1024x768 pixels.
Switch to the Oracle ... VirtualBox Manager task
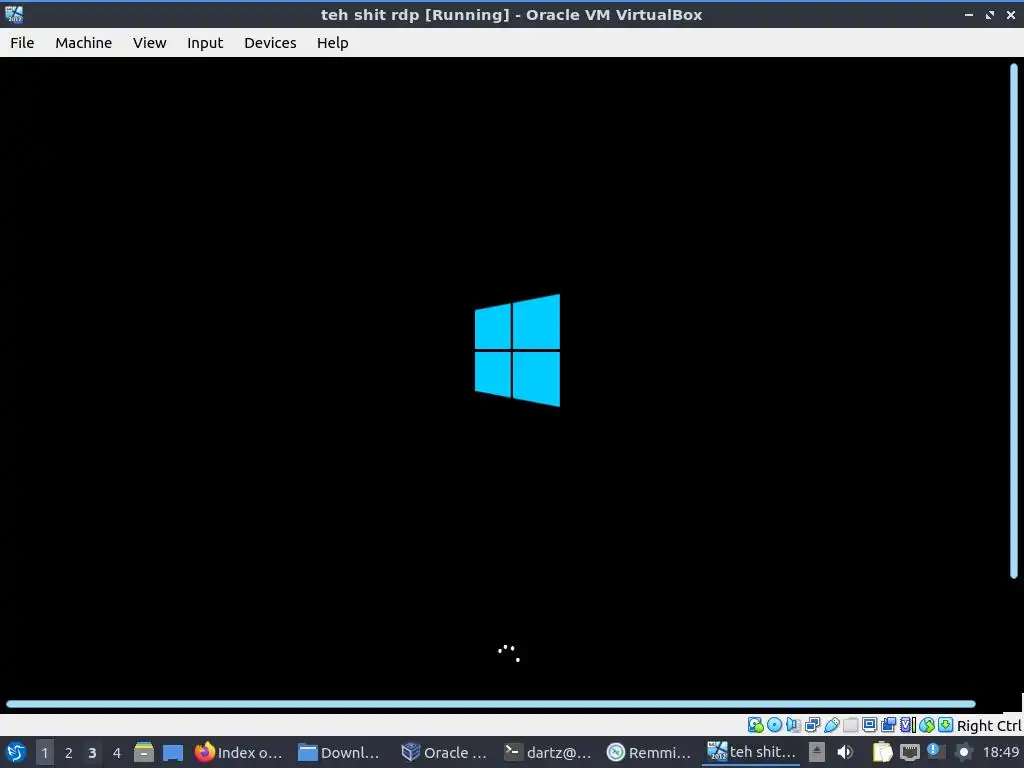point(444,752)
